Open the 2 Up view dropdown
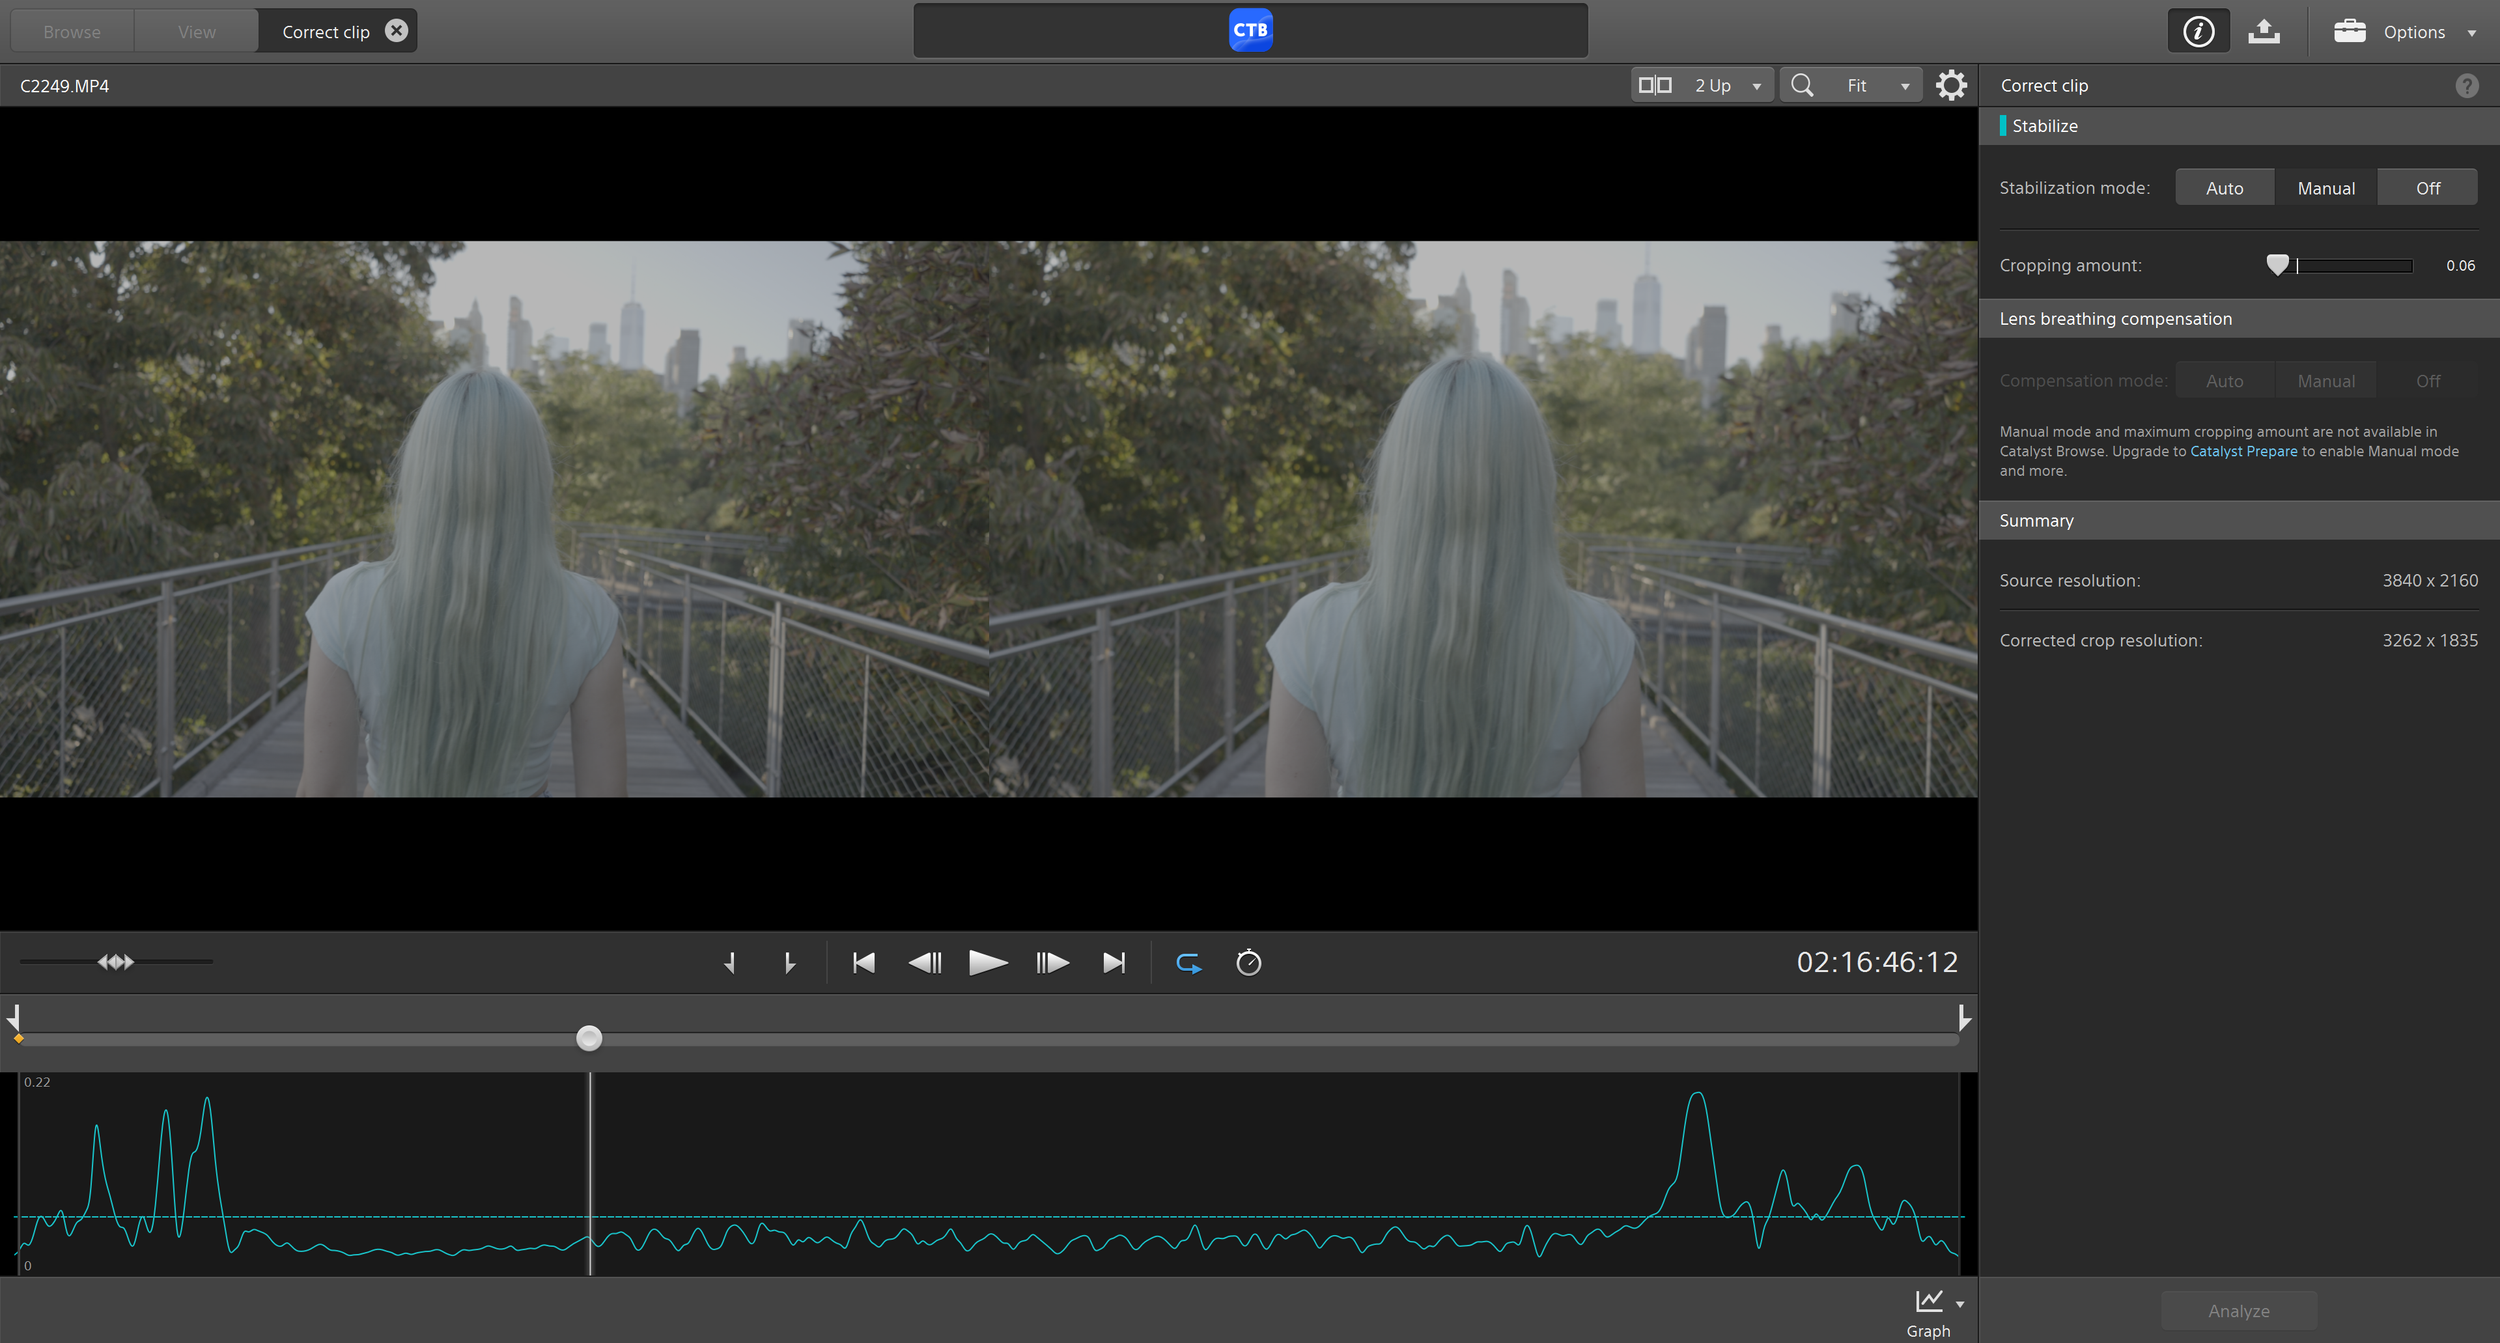Viewport: 2500px width, 1343px height. [1755, 85]
